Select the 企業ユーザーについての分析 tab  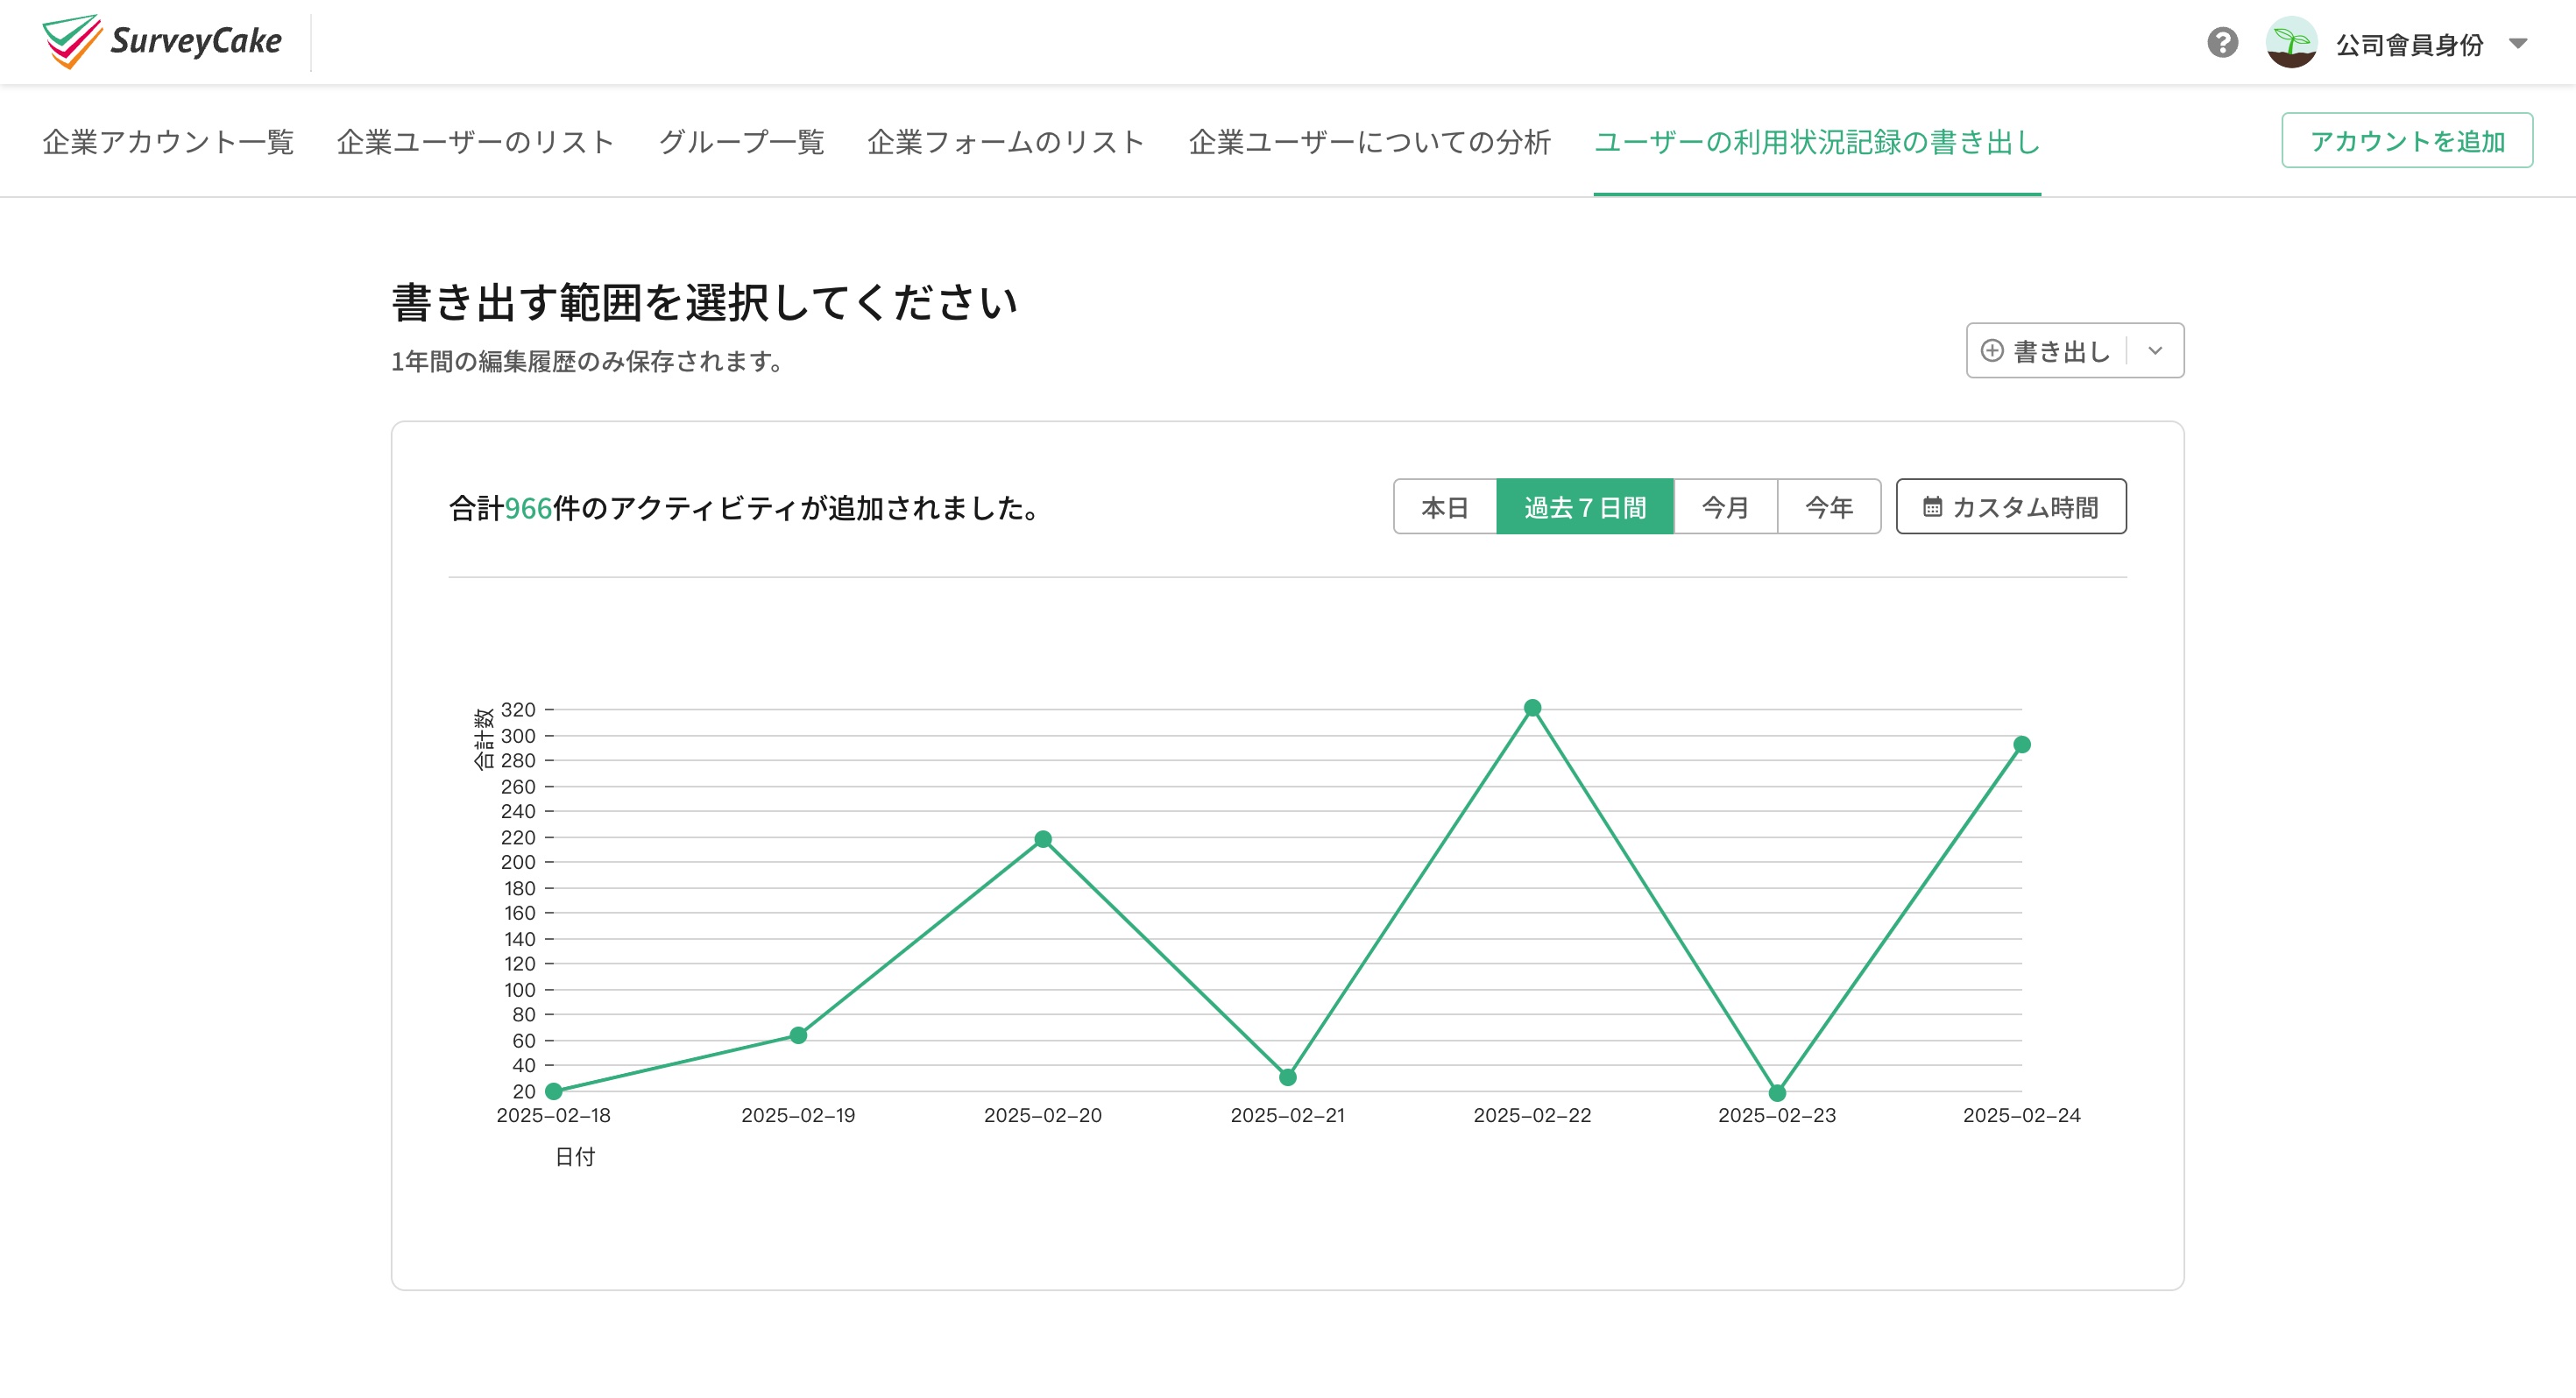click(x=1369, y=142)
